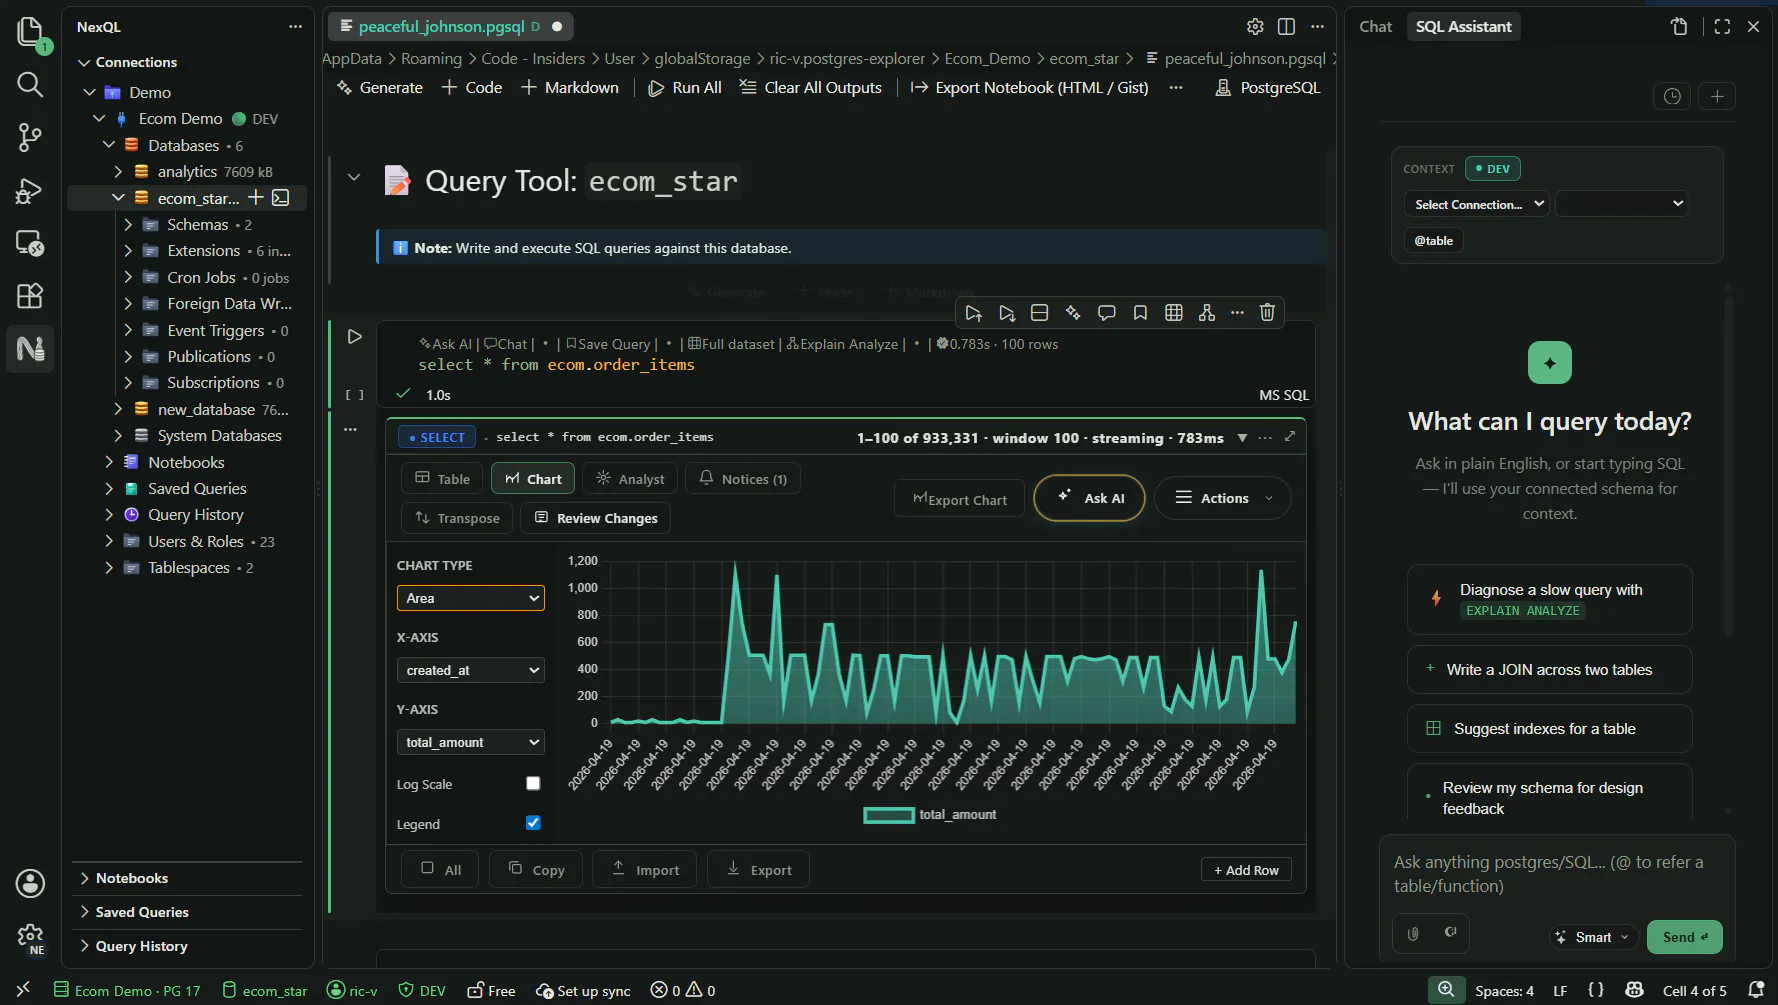Image resolution: width=1778 pixels, height=1005 pixels.
Task: Add new query plus icon on ecom_star row
Action: (256, 198)
